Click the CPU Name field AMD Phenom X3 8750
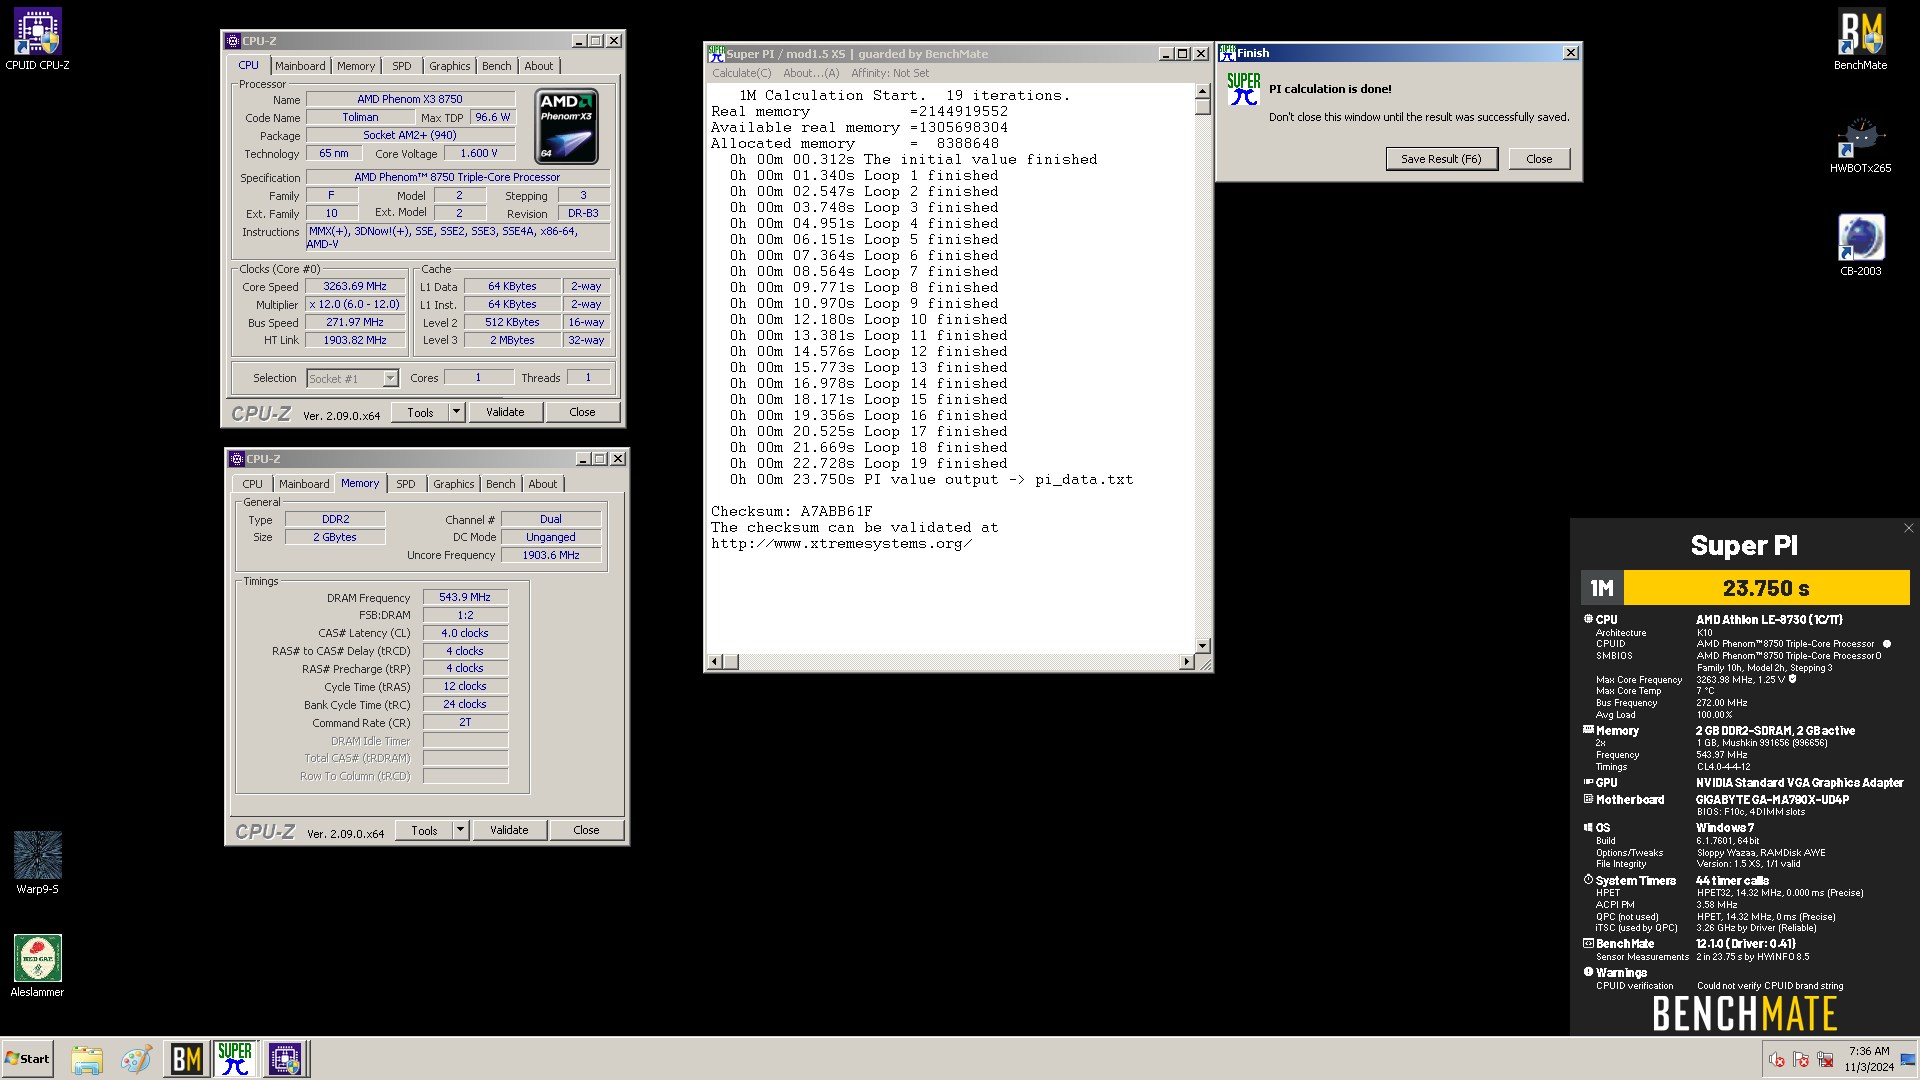Screen dimensions: 1920x1080 pos(410,99)
